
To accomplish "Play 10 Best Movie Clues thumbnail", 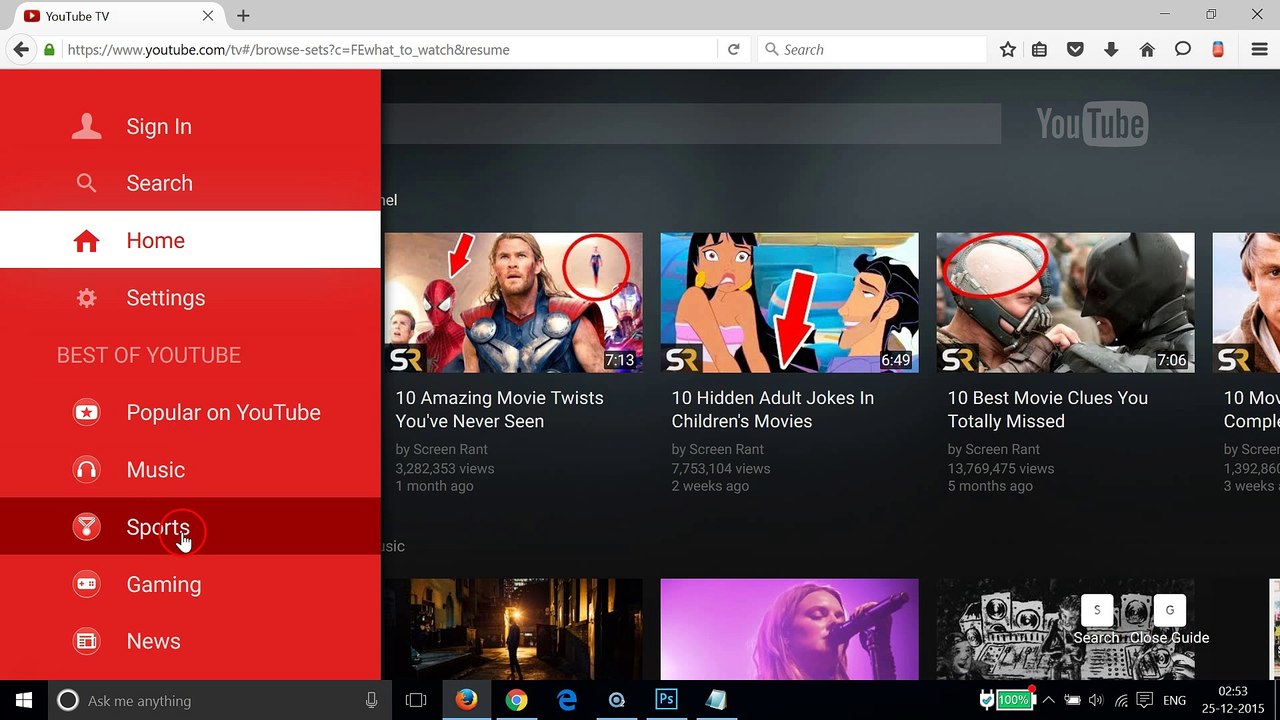I will click(x=1065, y=303).
